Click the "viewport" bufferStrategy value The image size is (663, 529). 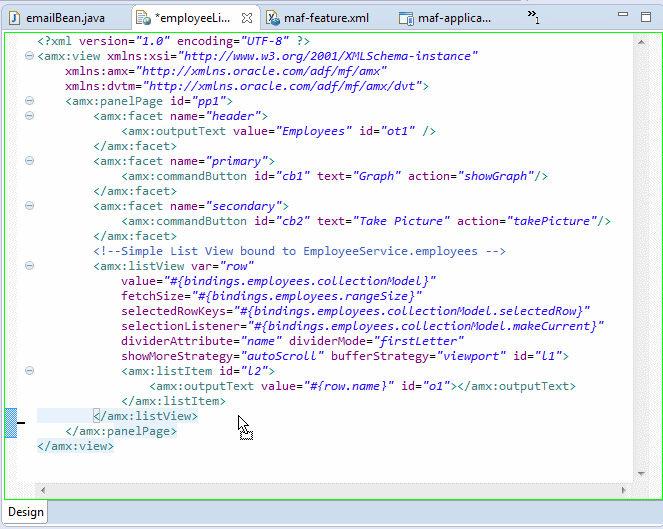[x=471, y=356]
